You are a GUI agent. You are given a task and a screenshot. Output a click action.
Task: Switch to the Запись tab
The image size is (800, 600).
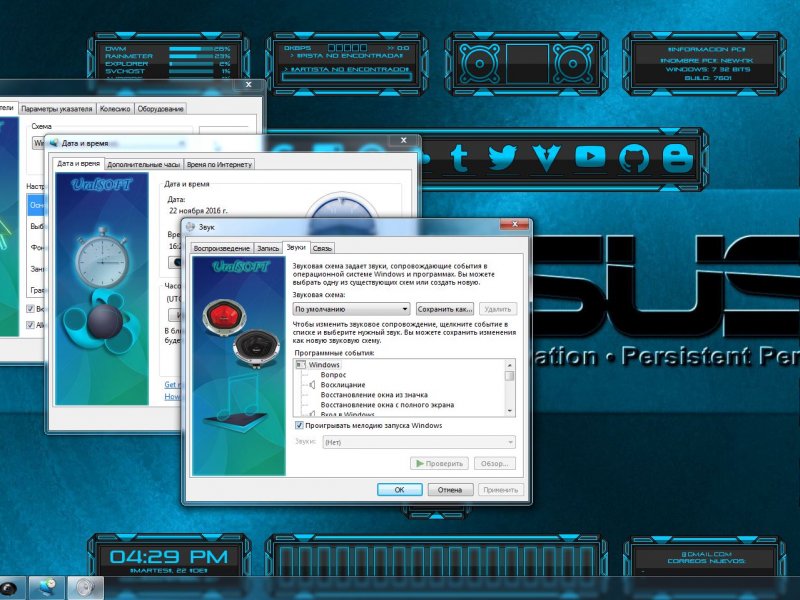268,248
